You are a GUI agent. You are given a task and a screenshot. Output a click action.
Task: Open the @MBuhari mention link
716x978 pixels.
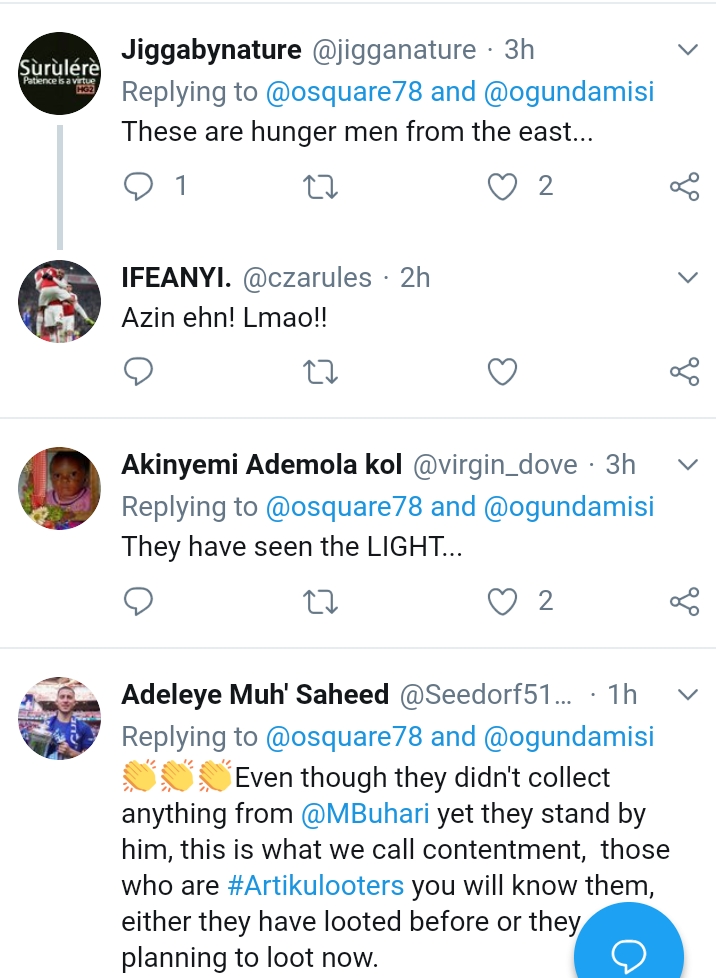(365, 814)
